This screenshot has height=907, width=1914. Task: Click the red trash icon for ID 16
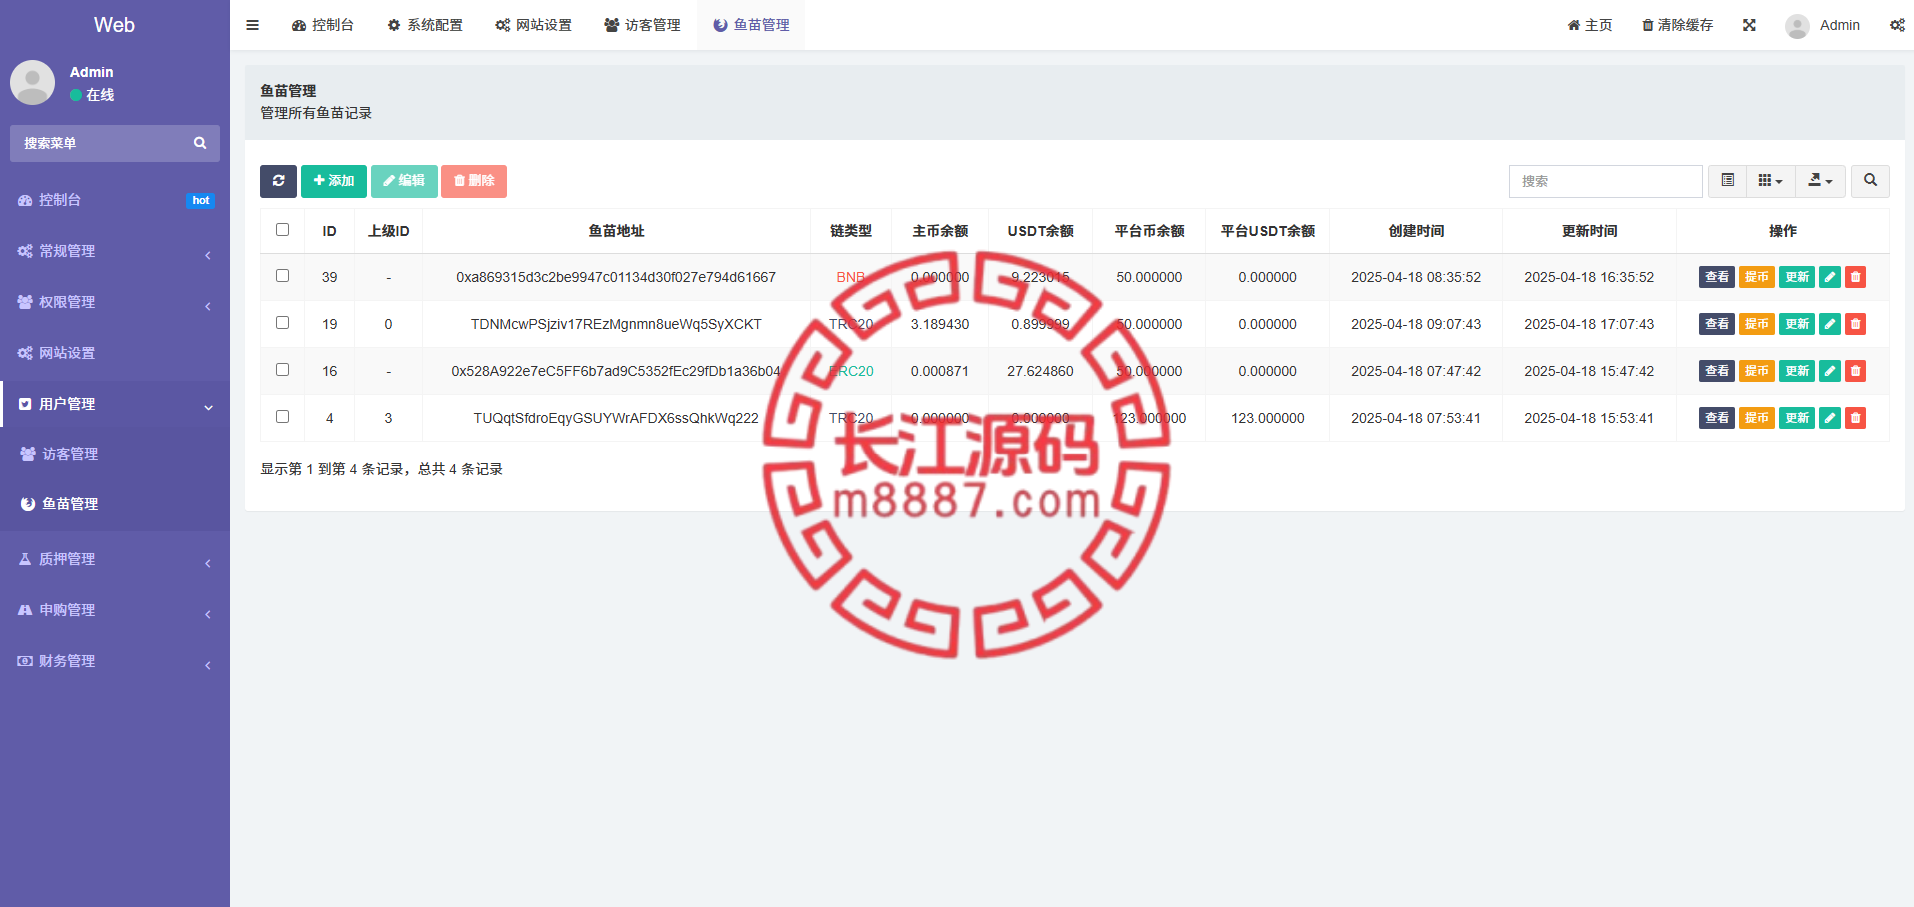pos(1855,371)
